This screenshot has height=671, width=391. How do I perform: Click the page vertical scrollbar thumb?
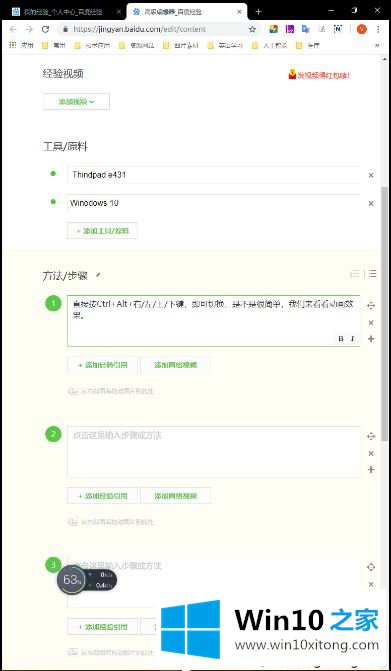point(386,314)
